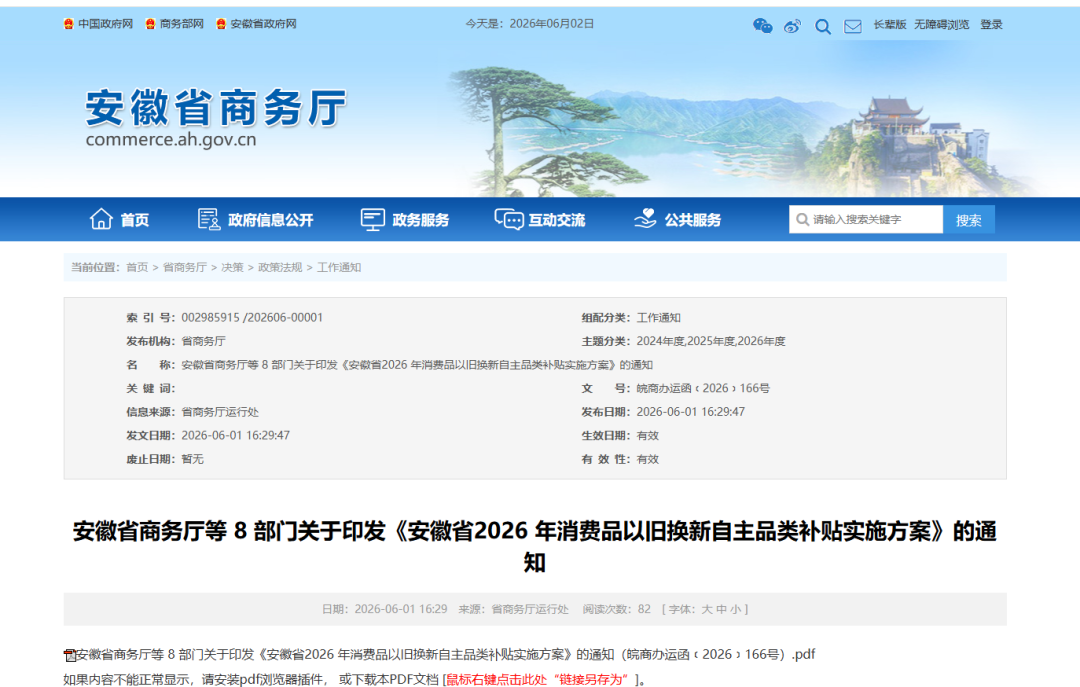Click the home house icon in navbar
Image resolution: width=1080 pixels, height=687 pixels.
tap(101, 219)
